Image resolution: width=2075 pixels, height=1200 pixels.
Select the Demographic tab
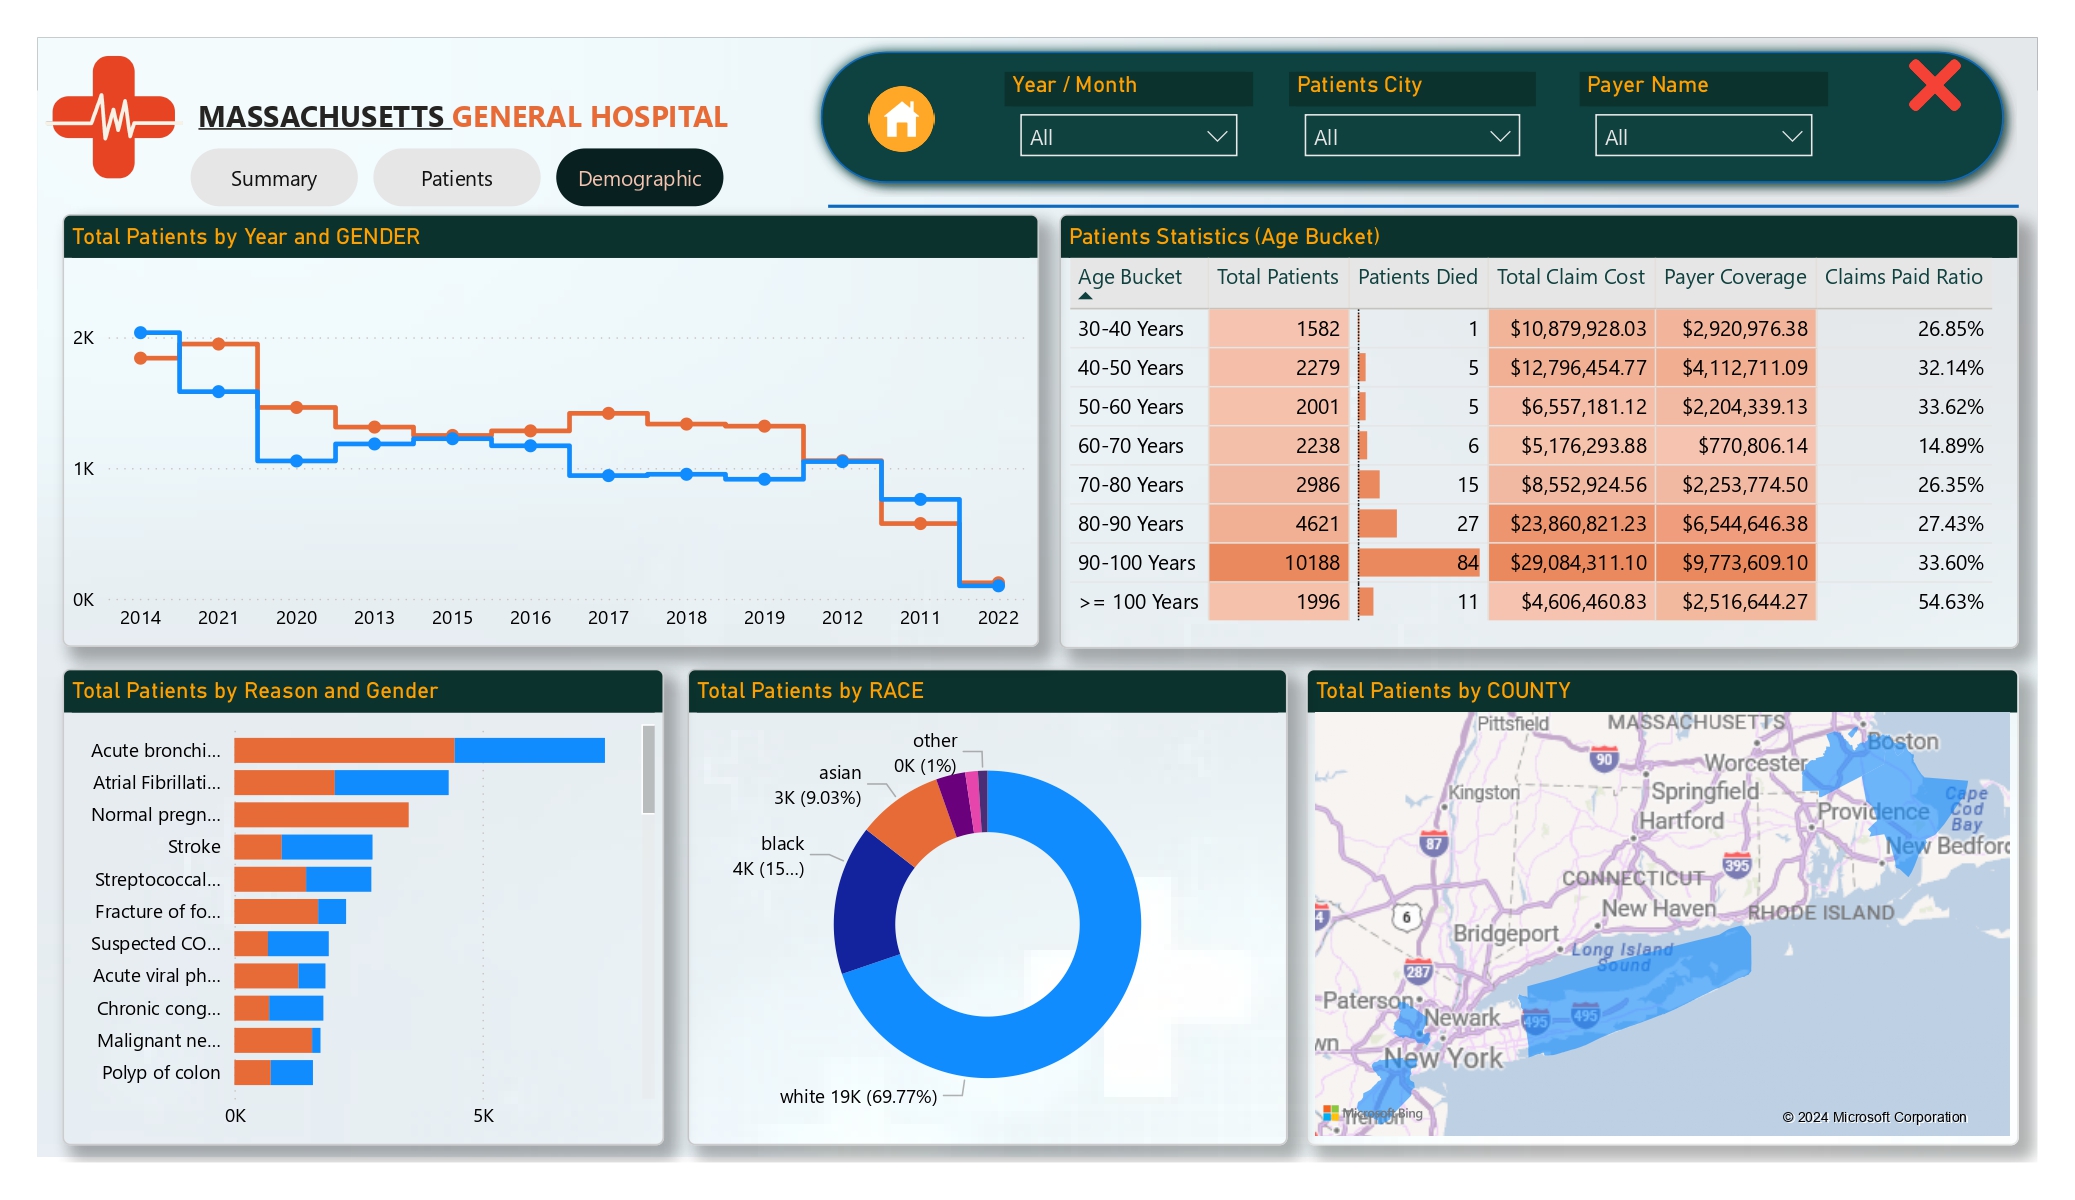pos(640,178)
